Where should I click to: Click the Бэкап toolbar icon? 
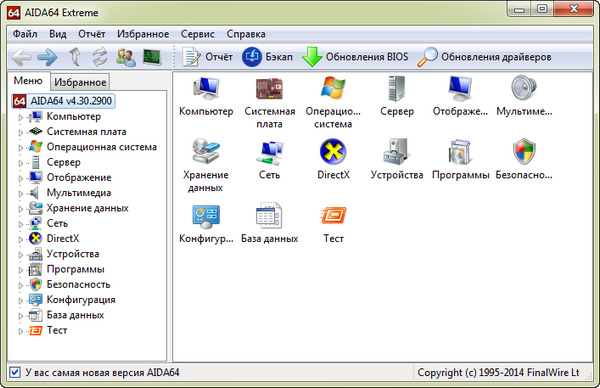252,57
